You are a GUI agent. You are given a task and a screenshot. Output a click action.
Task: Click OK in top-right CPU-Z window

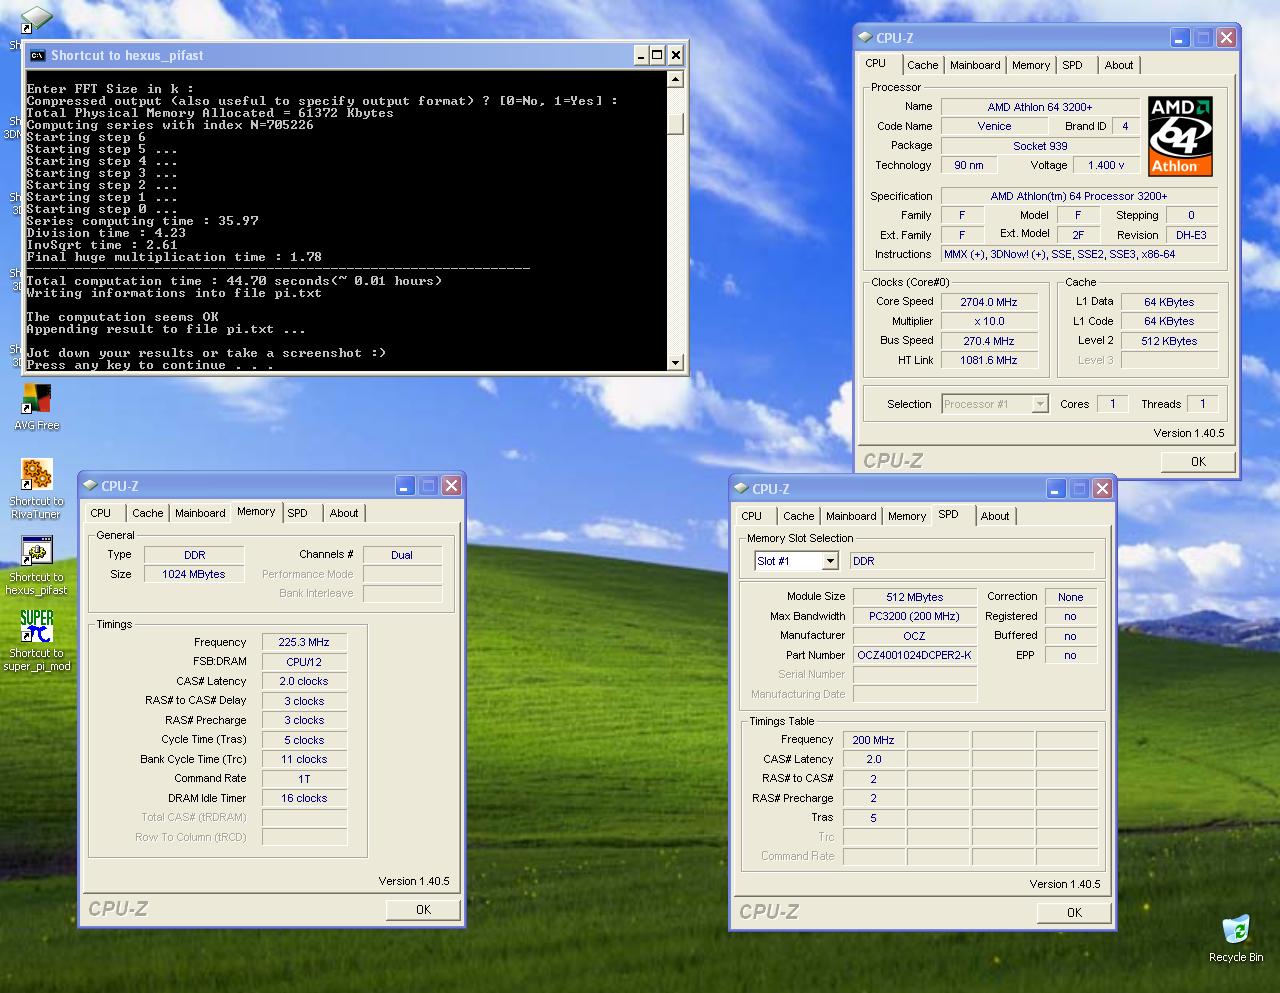(1198, 462)
